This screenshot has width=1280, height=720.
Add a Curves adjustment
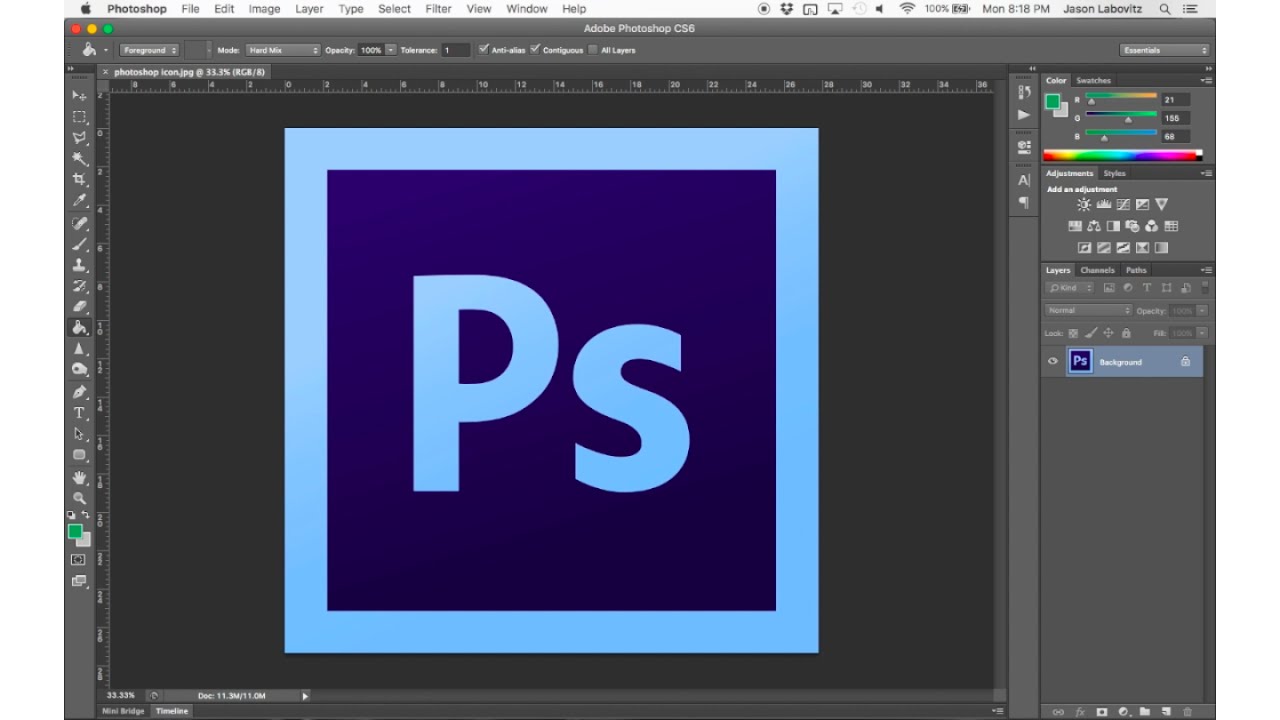click(1123, 204)
